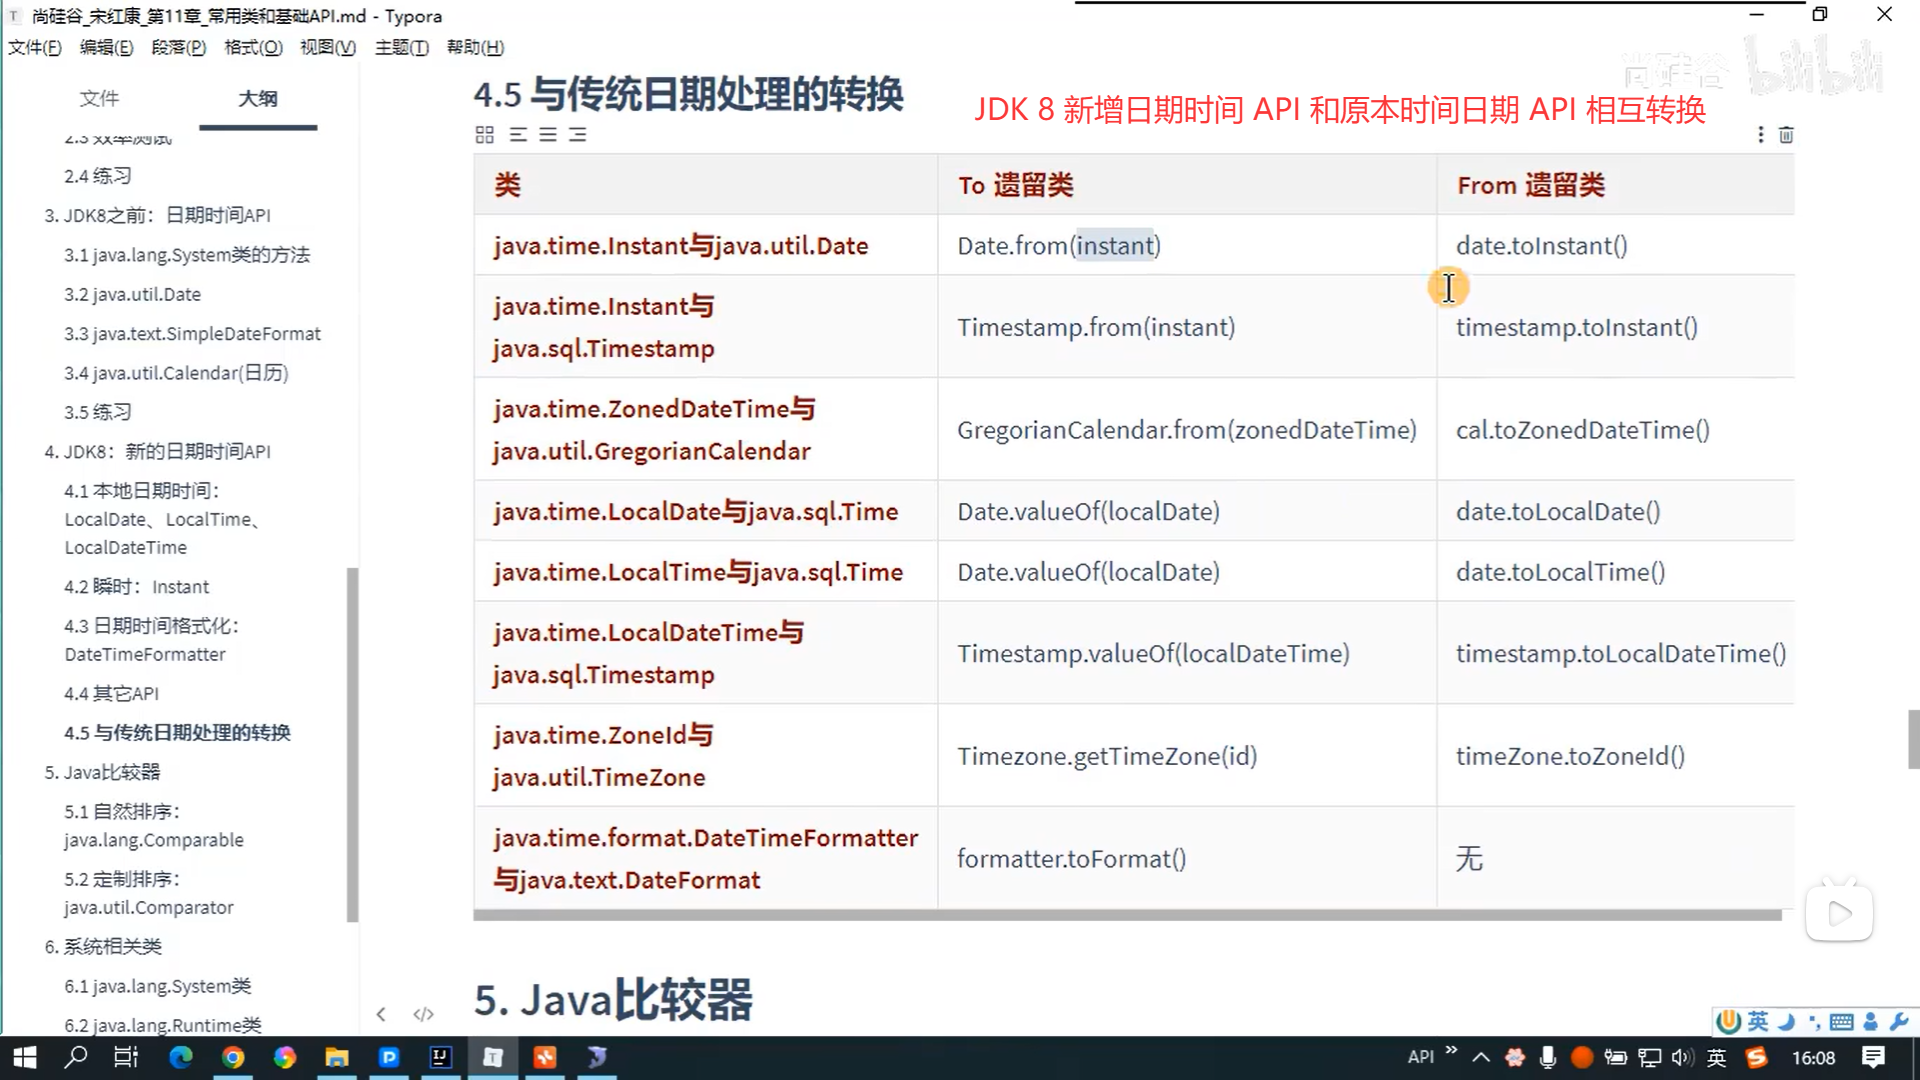The height and width of the screenshot is (1080, 1920).
Task: Switch to 大纲 outline tab
Action: click(x=257, y=98)
